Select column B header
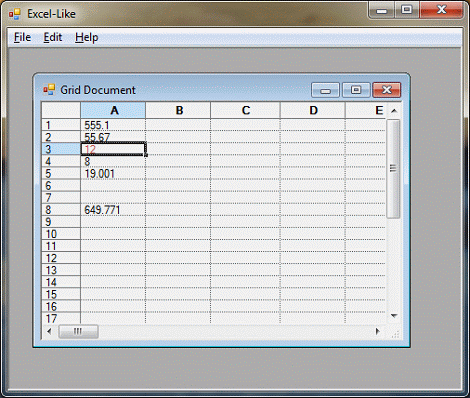 point(178,110)
